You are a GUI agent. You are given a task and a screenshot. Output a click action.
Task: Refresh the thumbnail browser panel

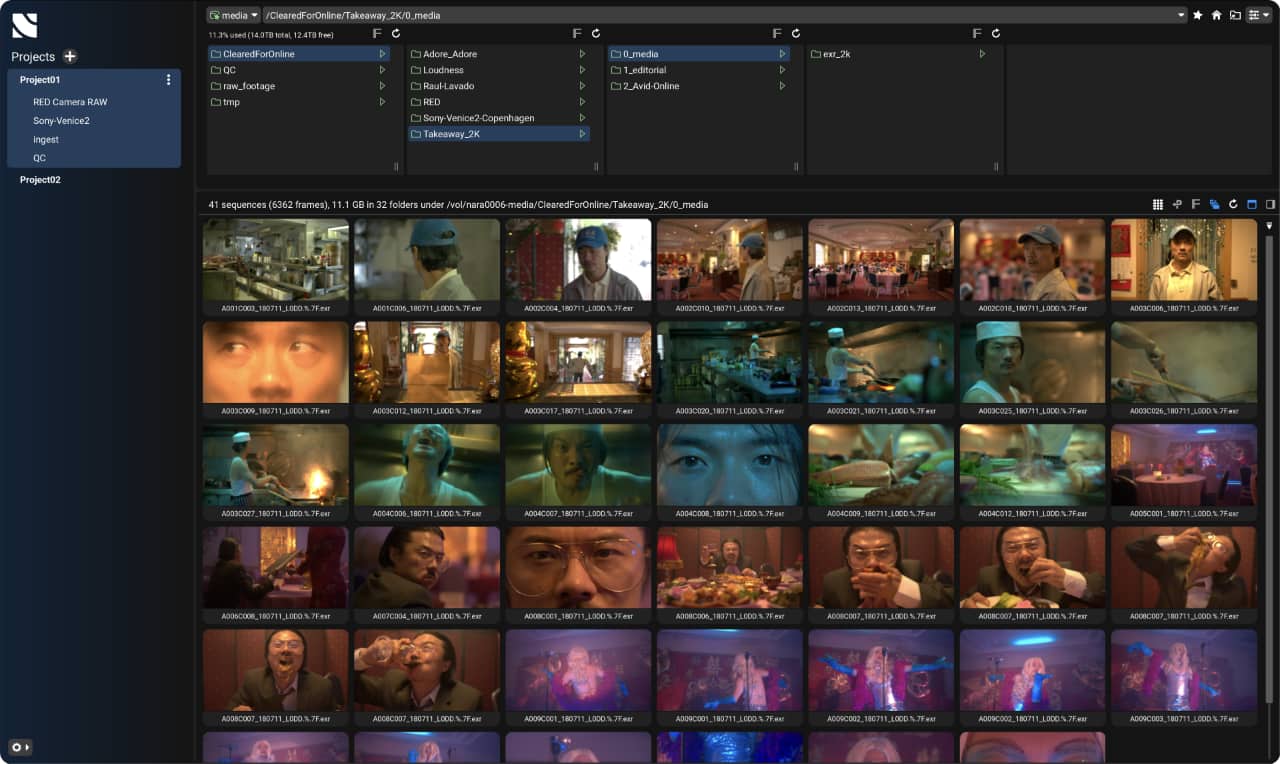(x=1233, y=204)
